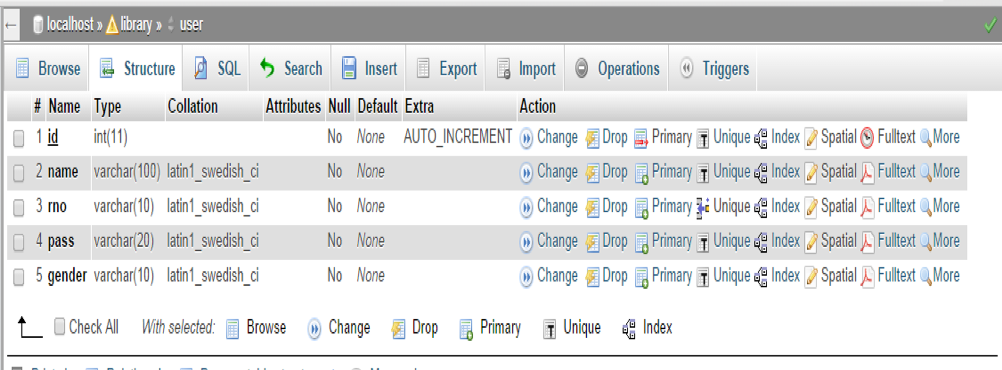Viewport: 1002px width, 370px height.
Task: Click the id column name
Action: point(53,137)
